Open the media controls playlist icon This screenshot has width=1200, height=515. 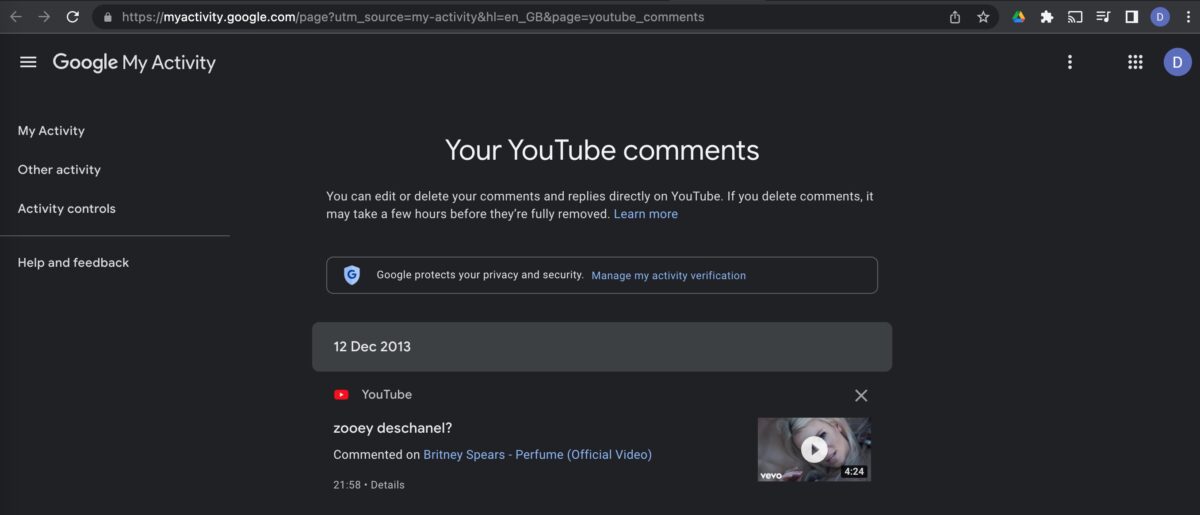point(1103,17)
